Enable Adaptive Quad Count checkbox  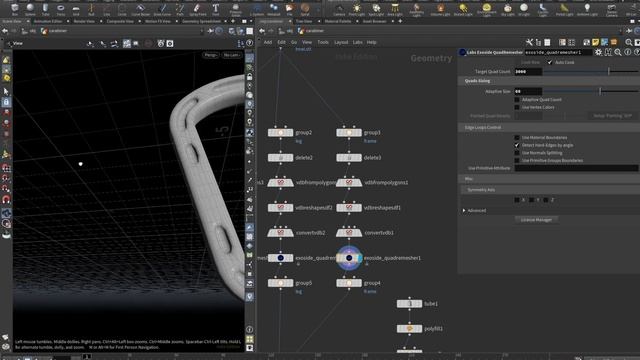click(x=517, y=100)
